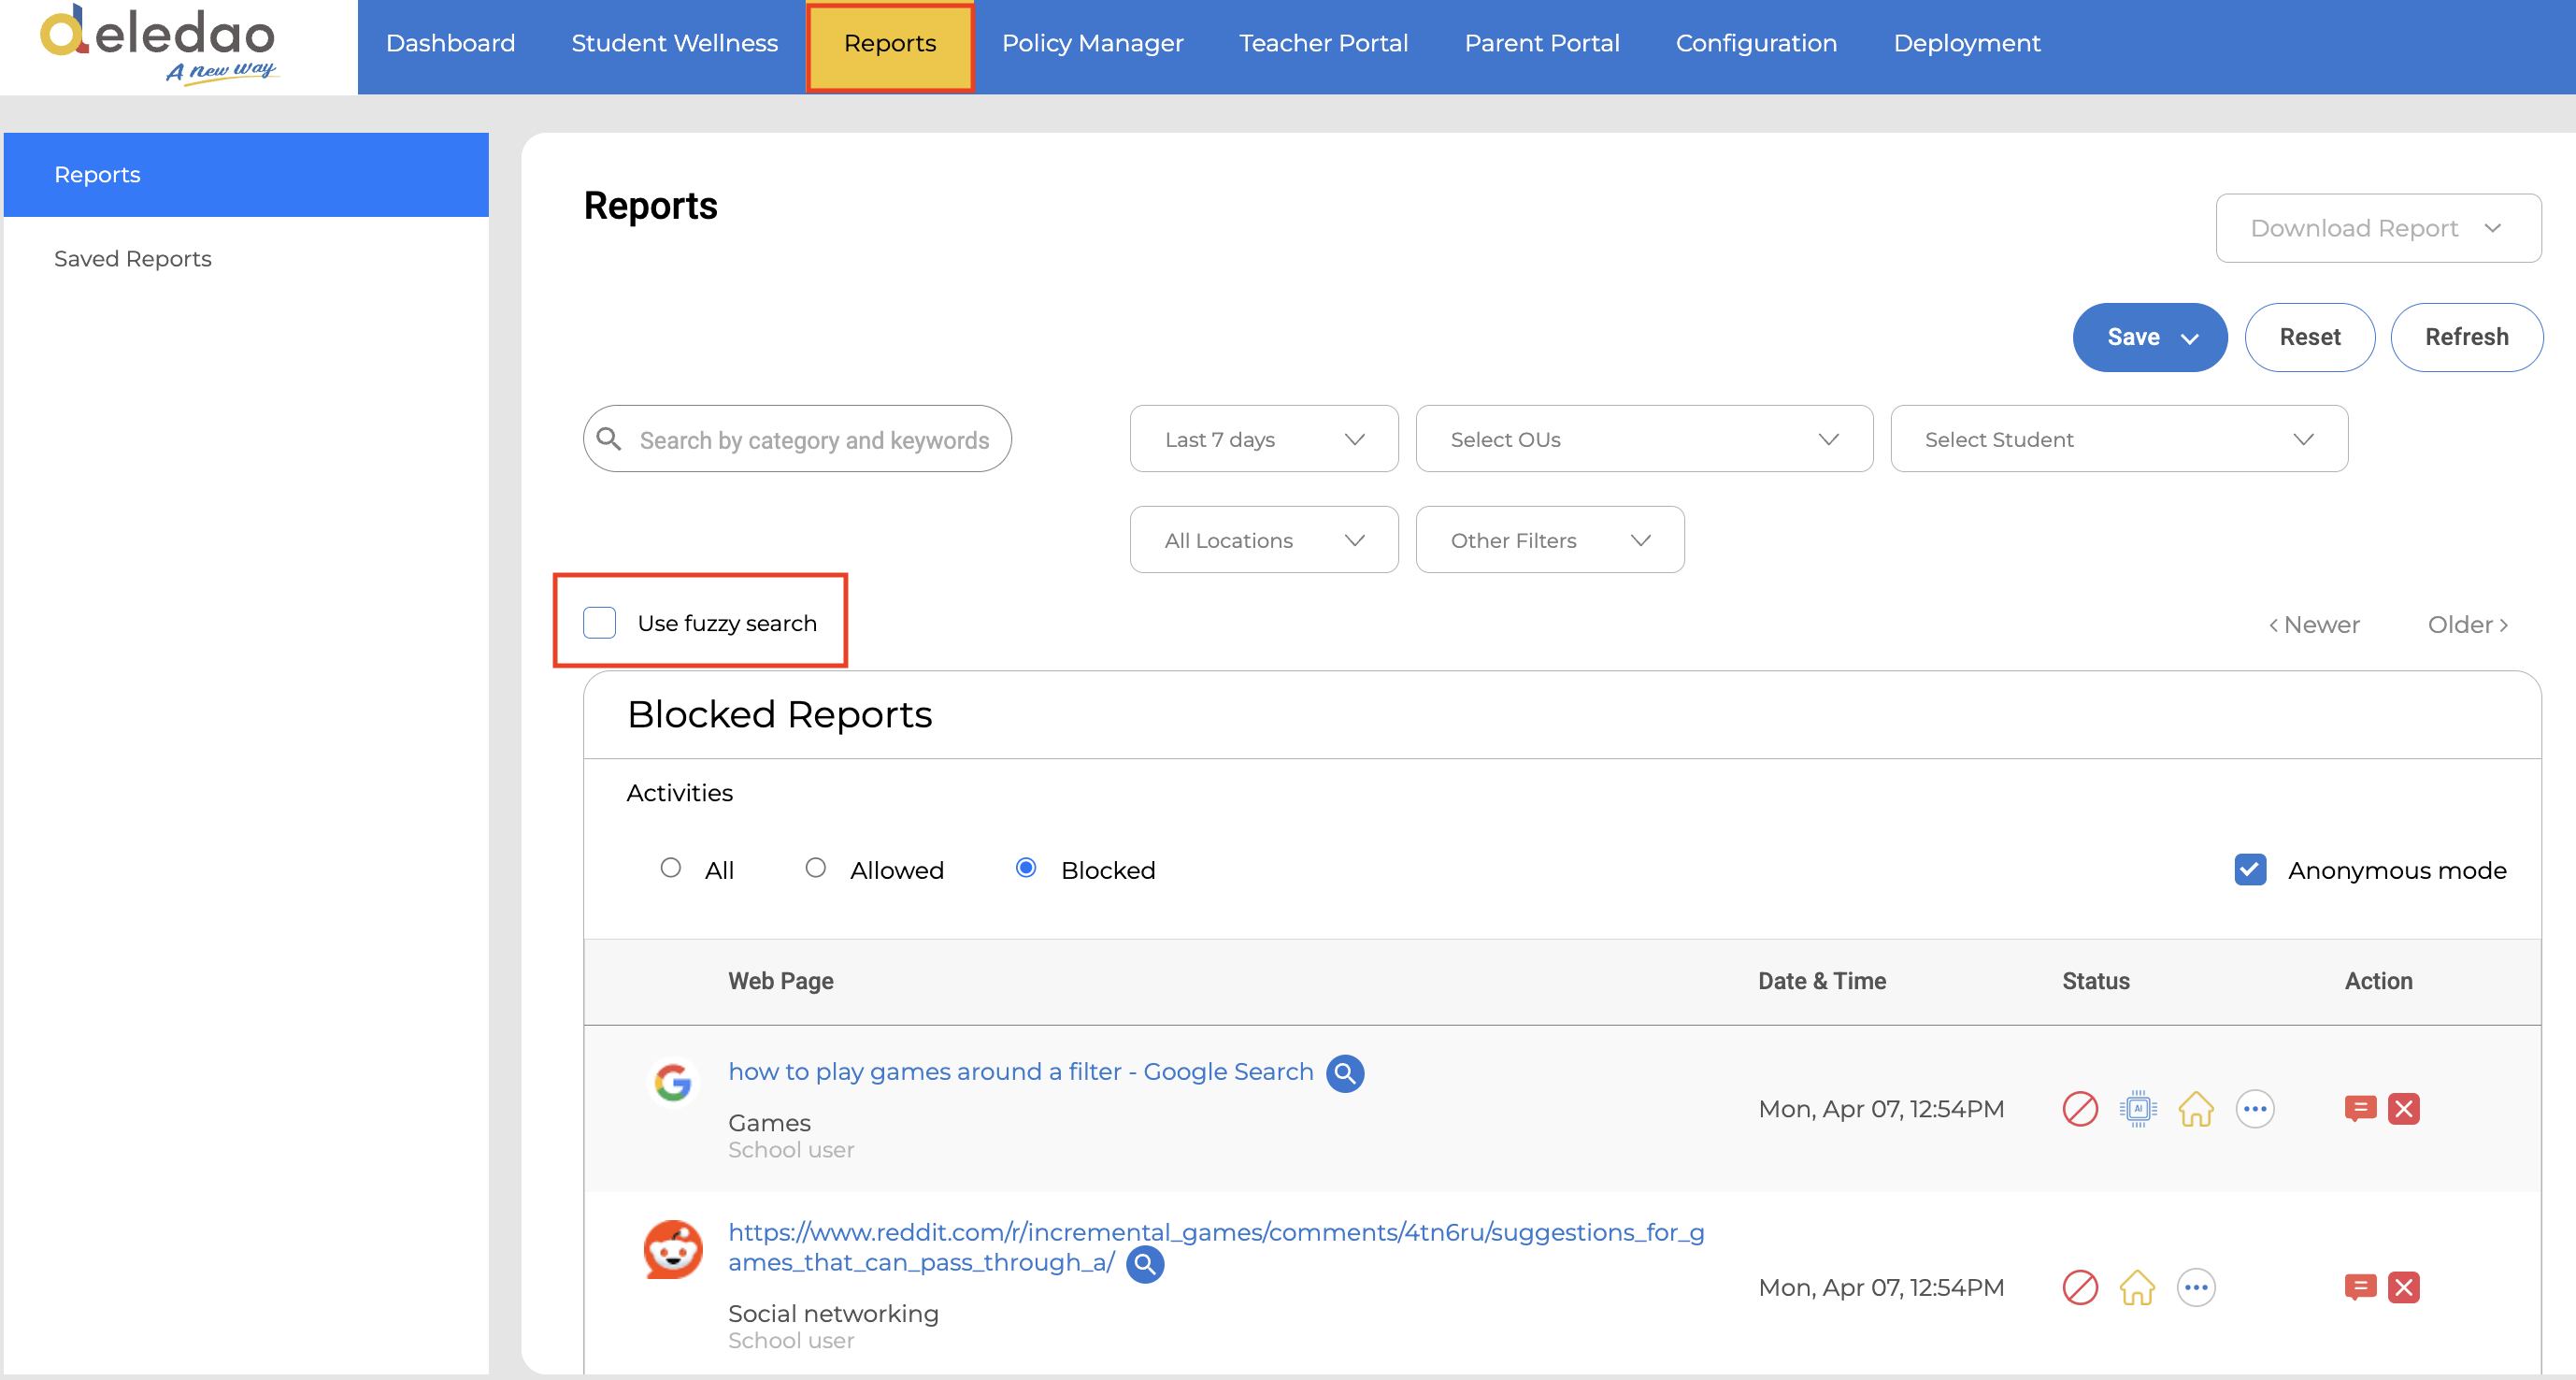Click the search magnifier icon in search box
The image size is (2576, 1380).
609,438
